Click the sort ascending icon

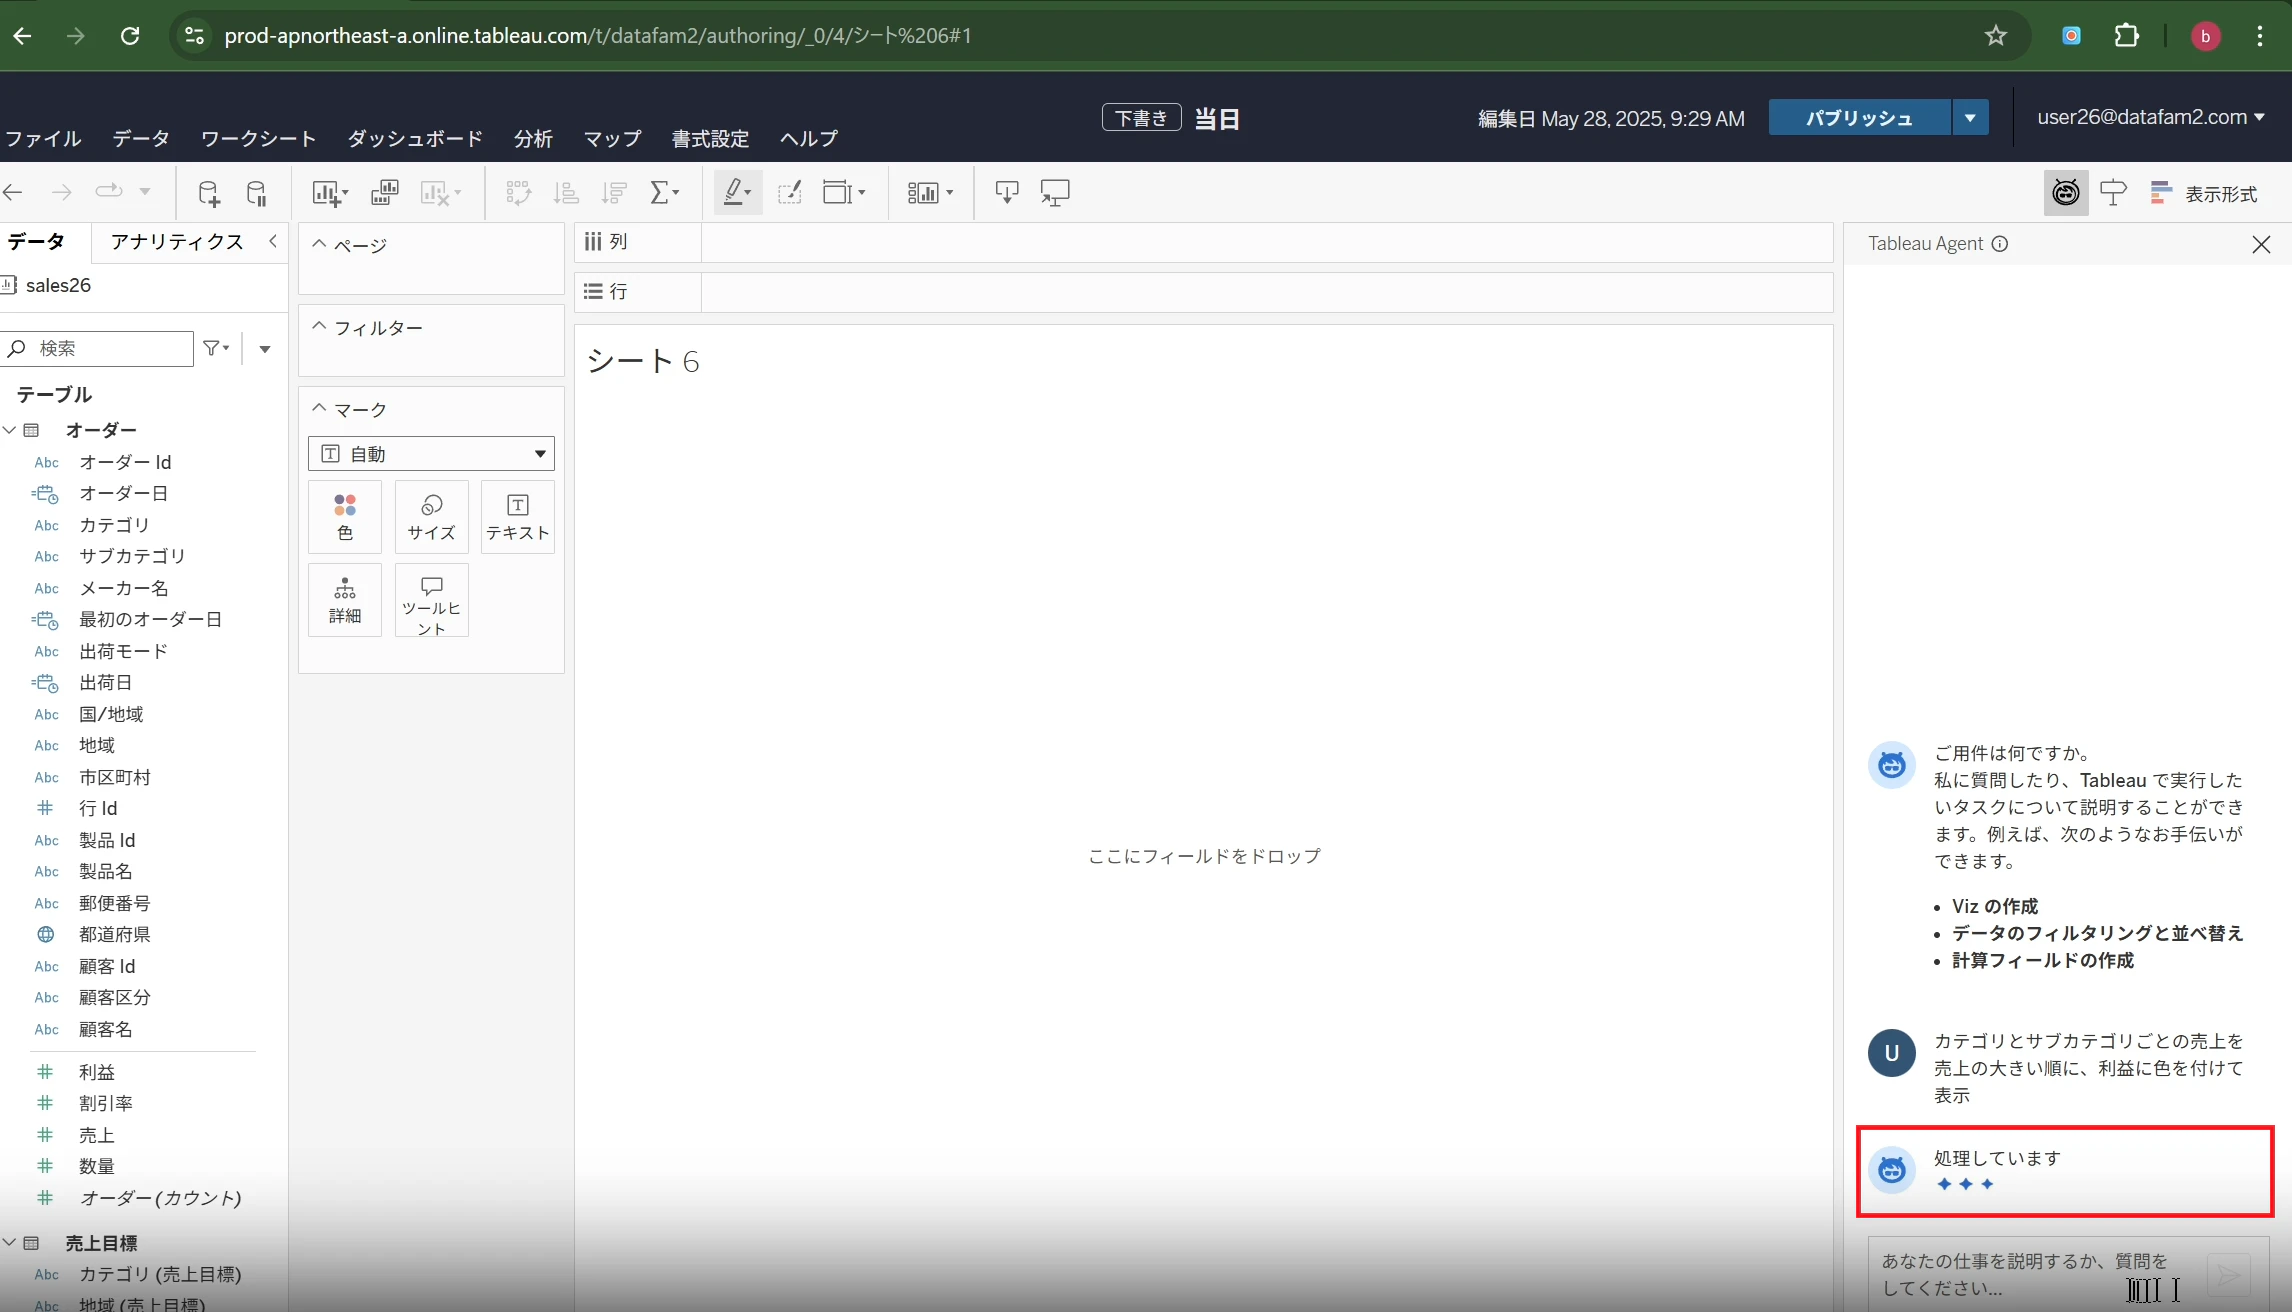(566, 193)
